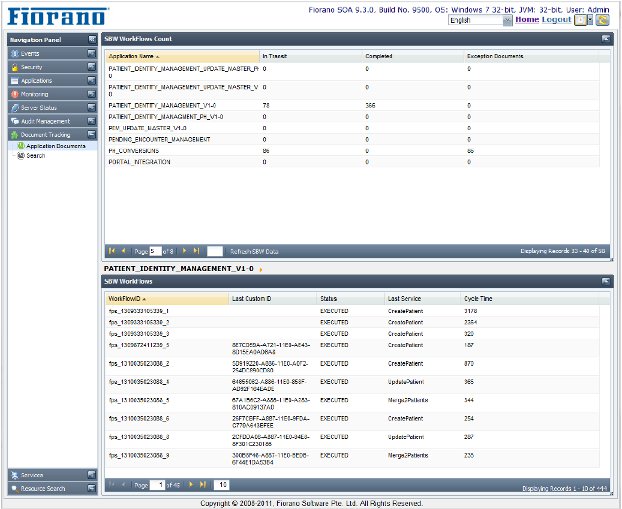Expand the Audit Management section toggle
The width and height of the screenshot is (622, 509).
point(92,121)
